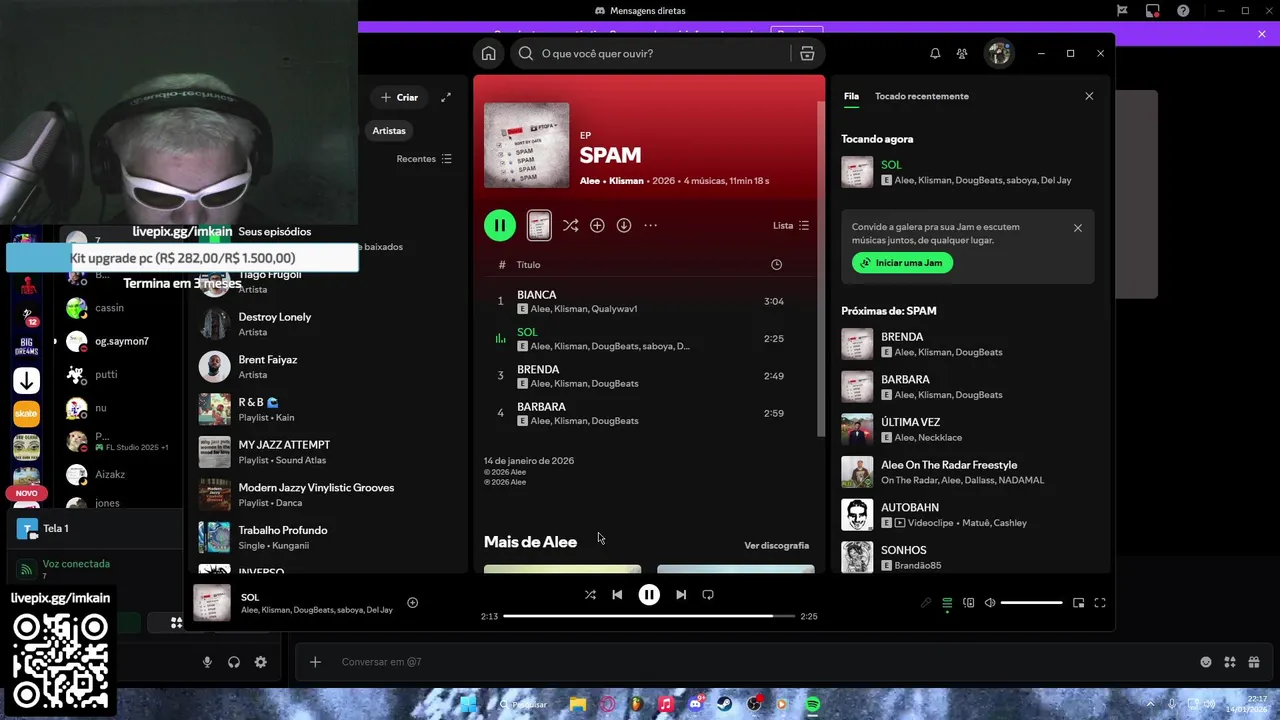
Task: Open Discord download apps arrow icon
Action: coord(26,380)
